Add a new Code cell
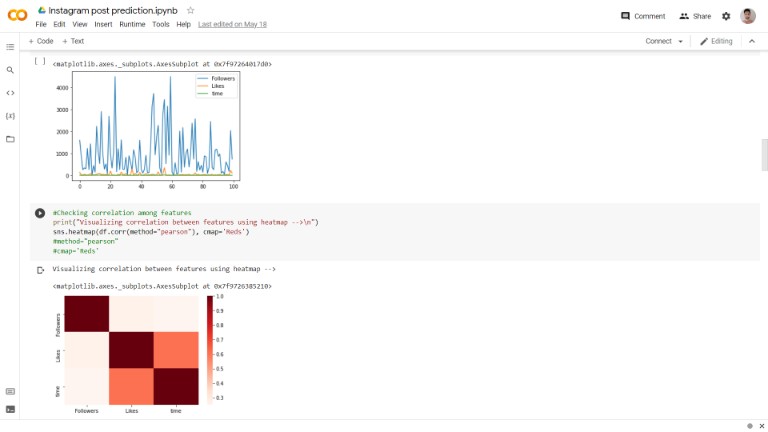 point(41,41)
